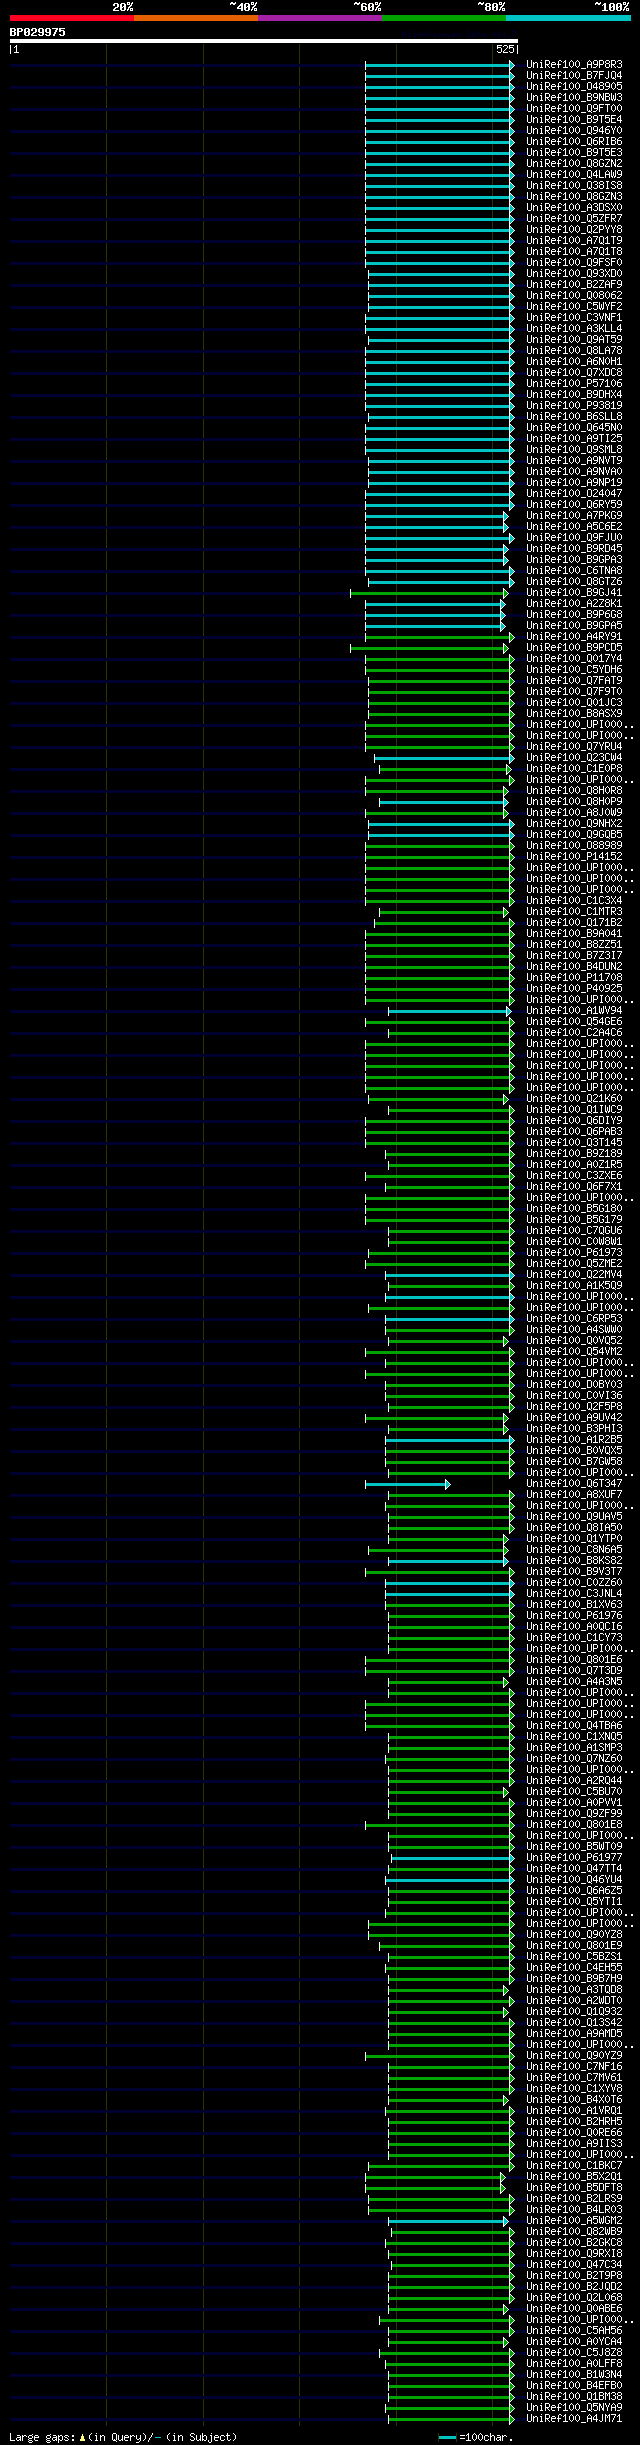Click the white query length bar
This screenshot has height=2445, width=640.
coord(264,41)
